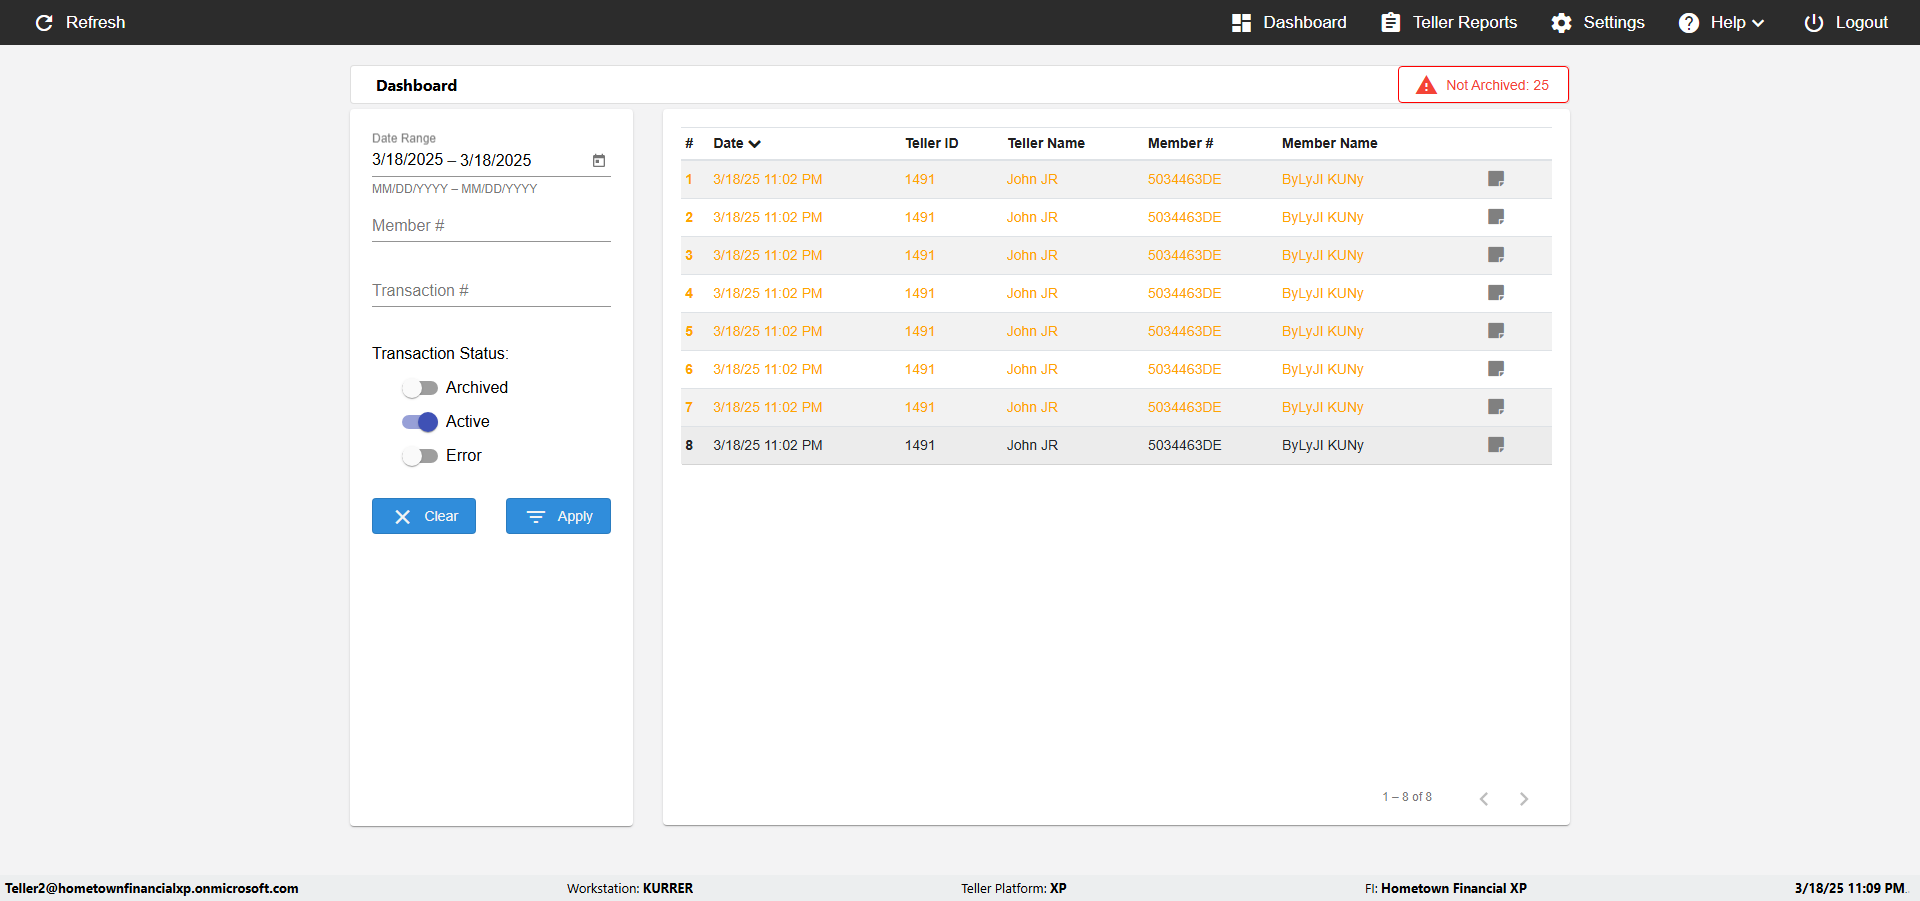Open the note icon for row 1
The image size is (1920, 901).
pos(1496,179)
